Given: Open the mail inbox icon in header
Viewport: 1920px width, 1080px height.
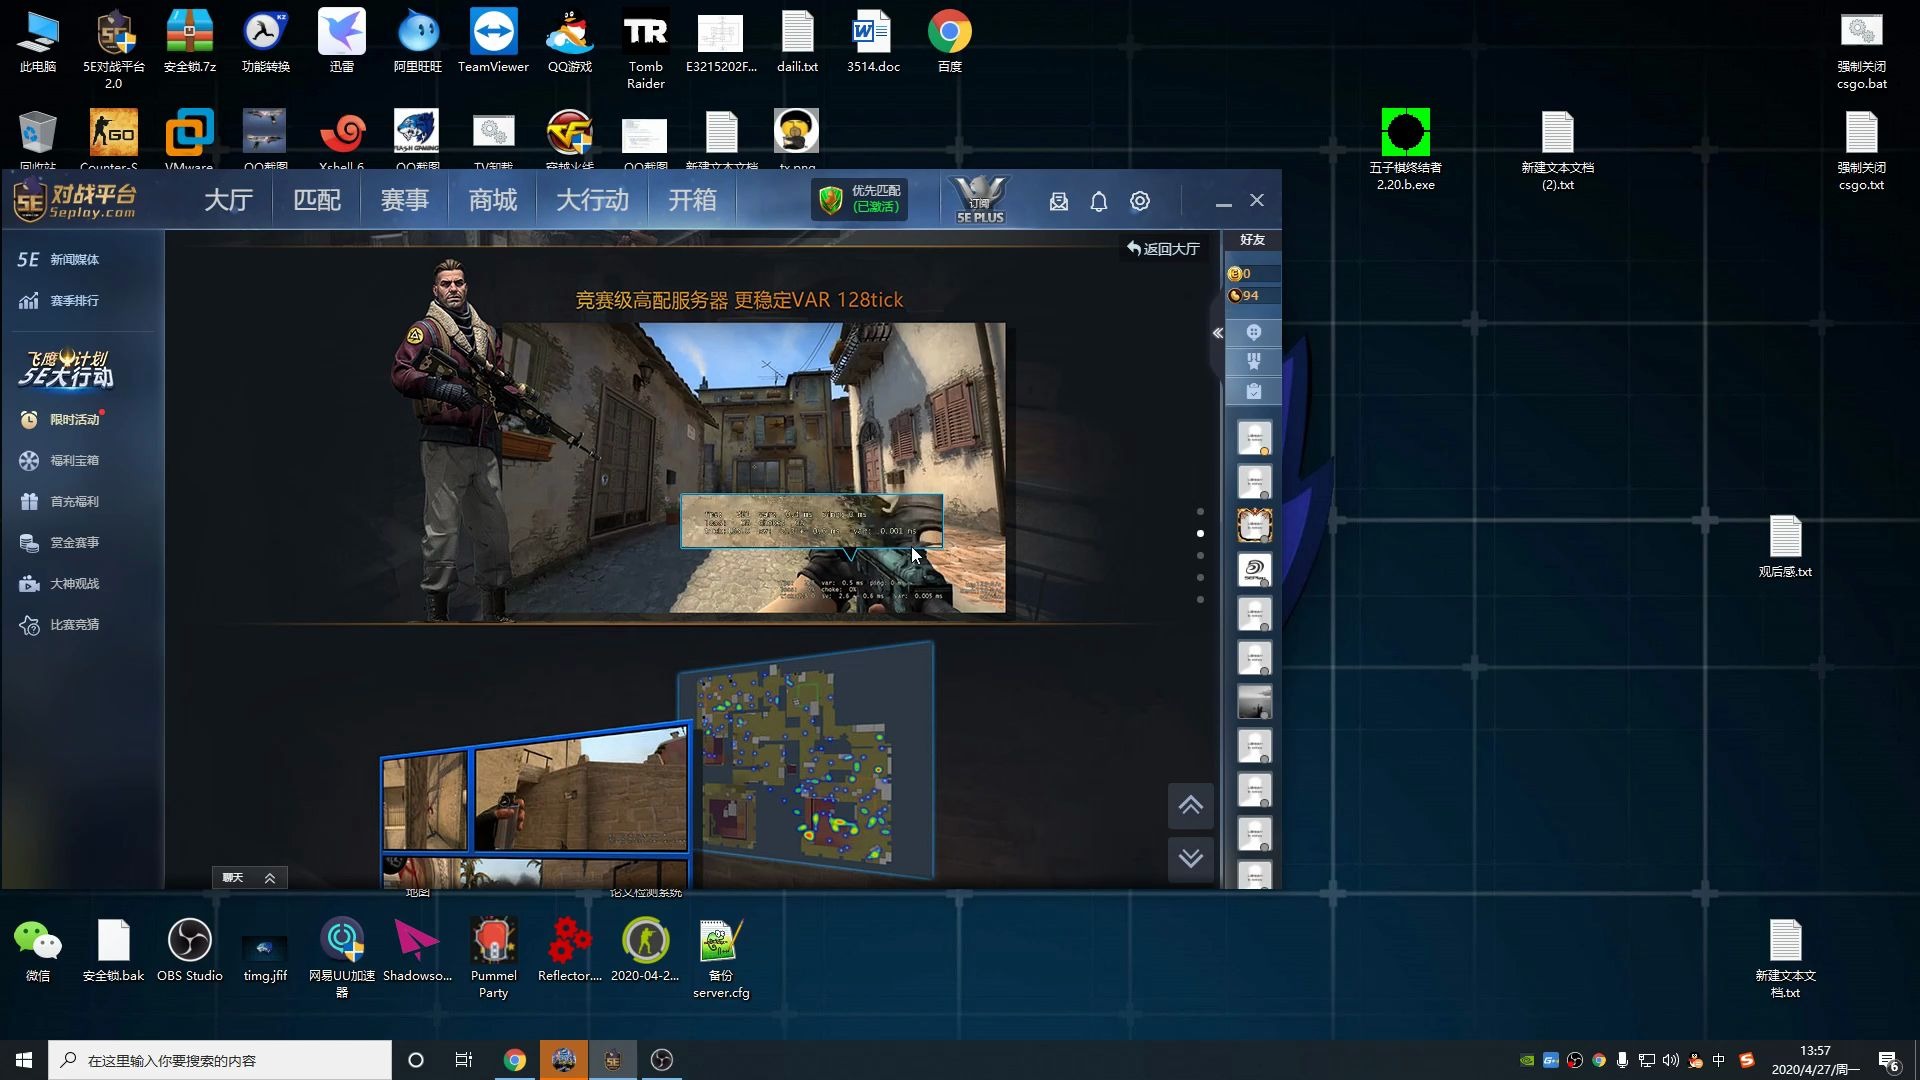Looking at the screenshot, I should point(1059,201).
